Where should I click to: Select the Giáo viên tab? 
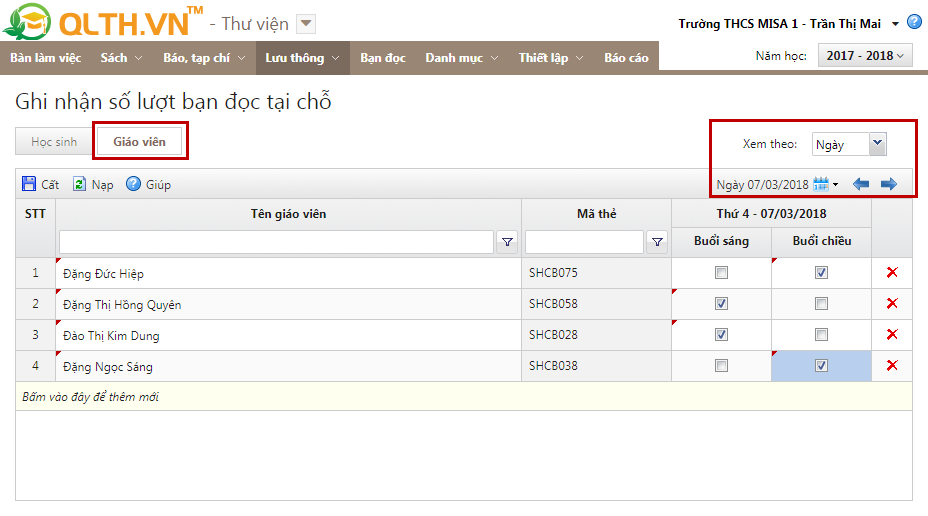(x=140, y=142)
